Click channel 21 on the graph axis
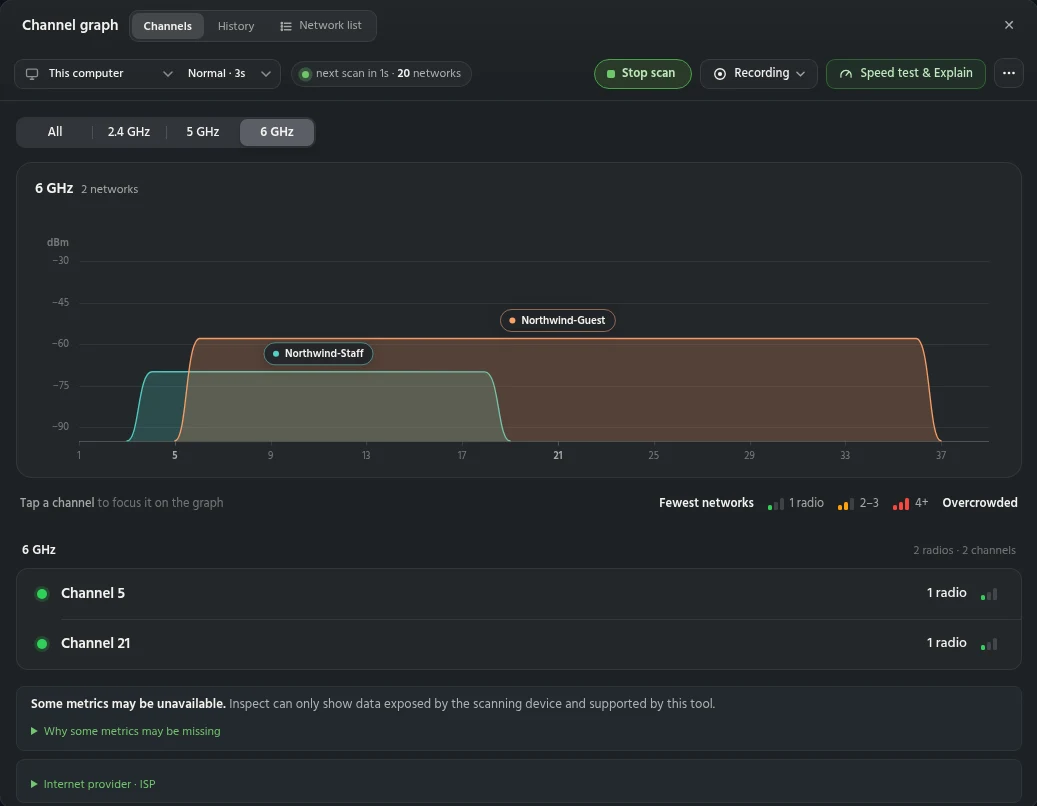Screen dimensions: 1037x806 (558, 456)
